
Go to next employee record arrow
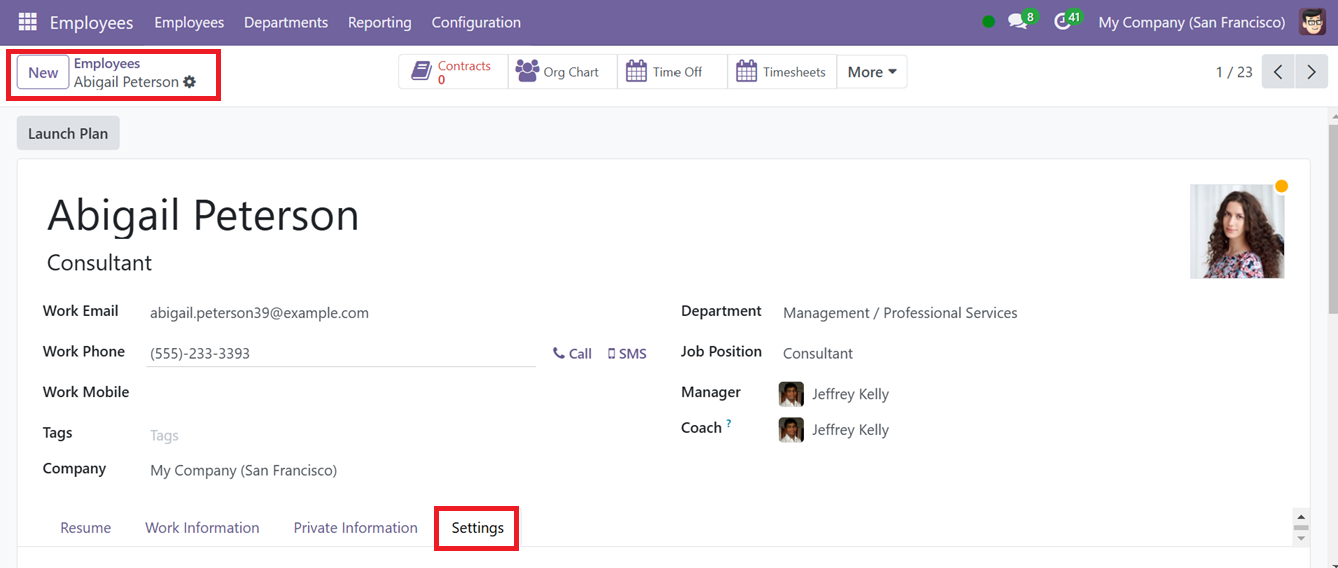coord(1311,72)
